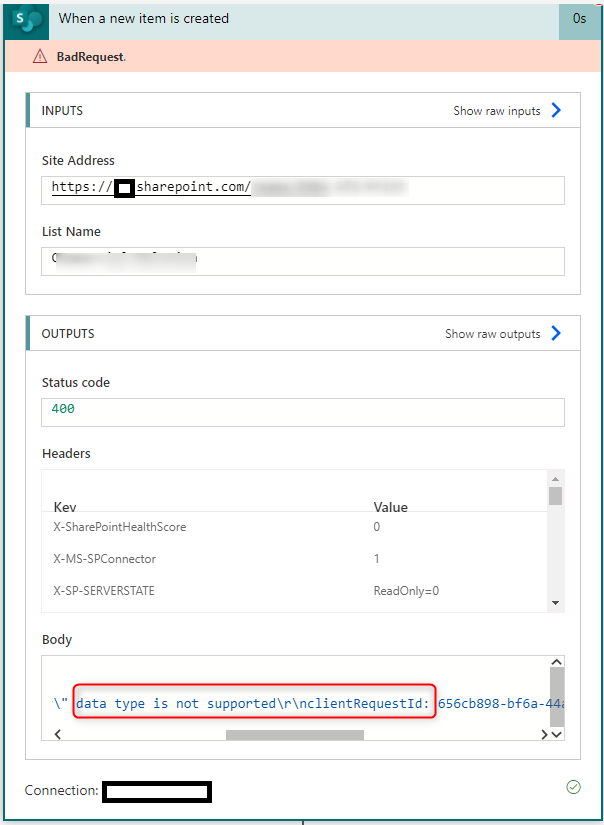The image size is (604, 825).
Task: Click 'Show raw outputs' link
Action: pyautogui.click(x=492, y=334)
